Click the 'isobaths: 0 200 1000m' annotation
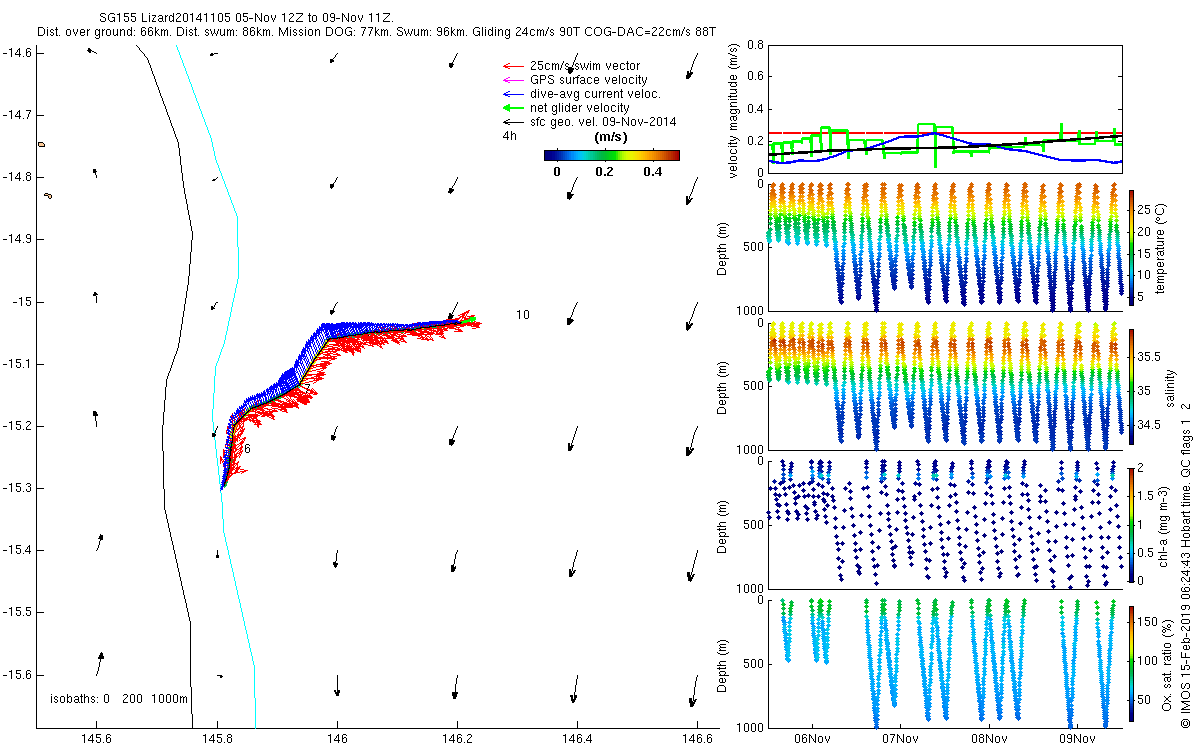 tap(119, 698)
